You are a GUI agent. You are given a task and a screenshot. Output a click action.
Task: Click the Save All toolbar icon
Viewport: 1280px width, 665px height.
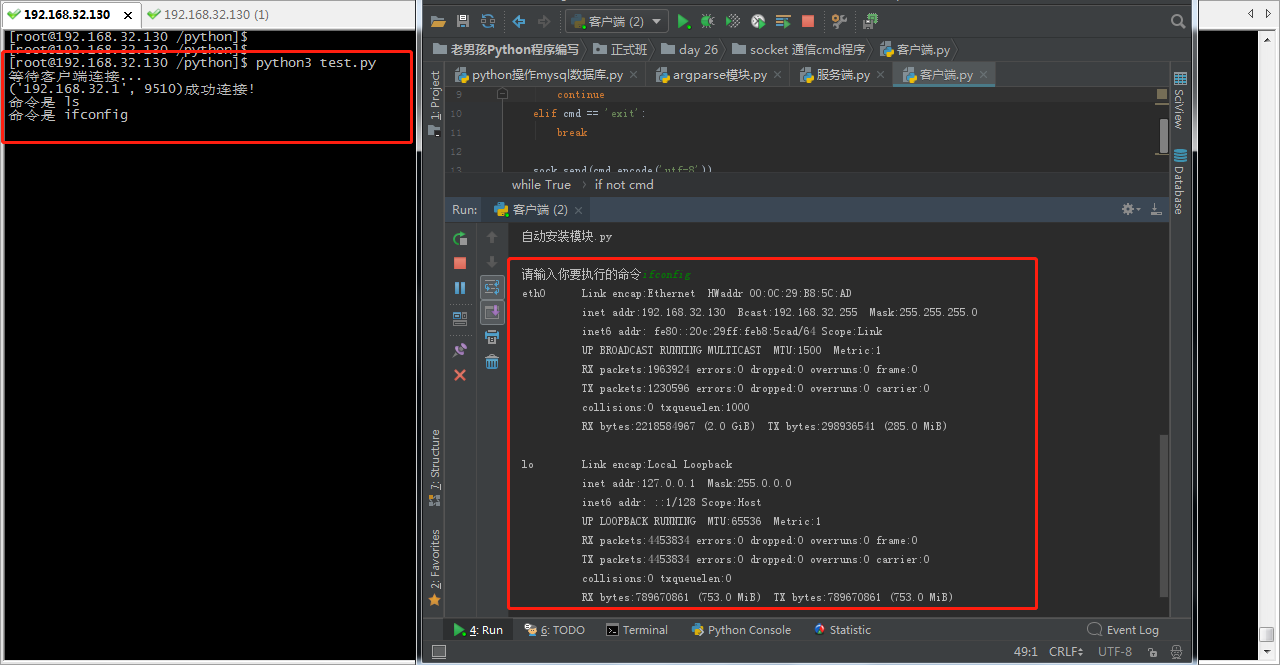pos(462,21)
